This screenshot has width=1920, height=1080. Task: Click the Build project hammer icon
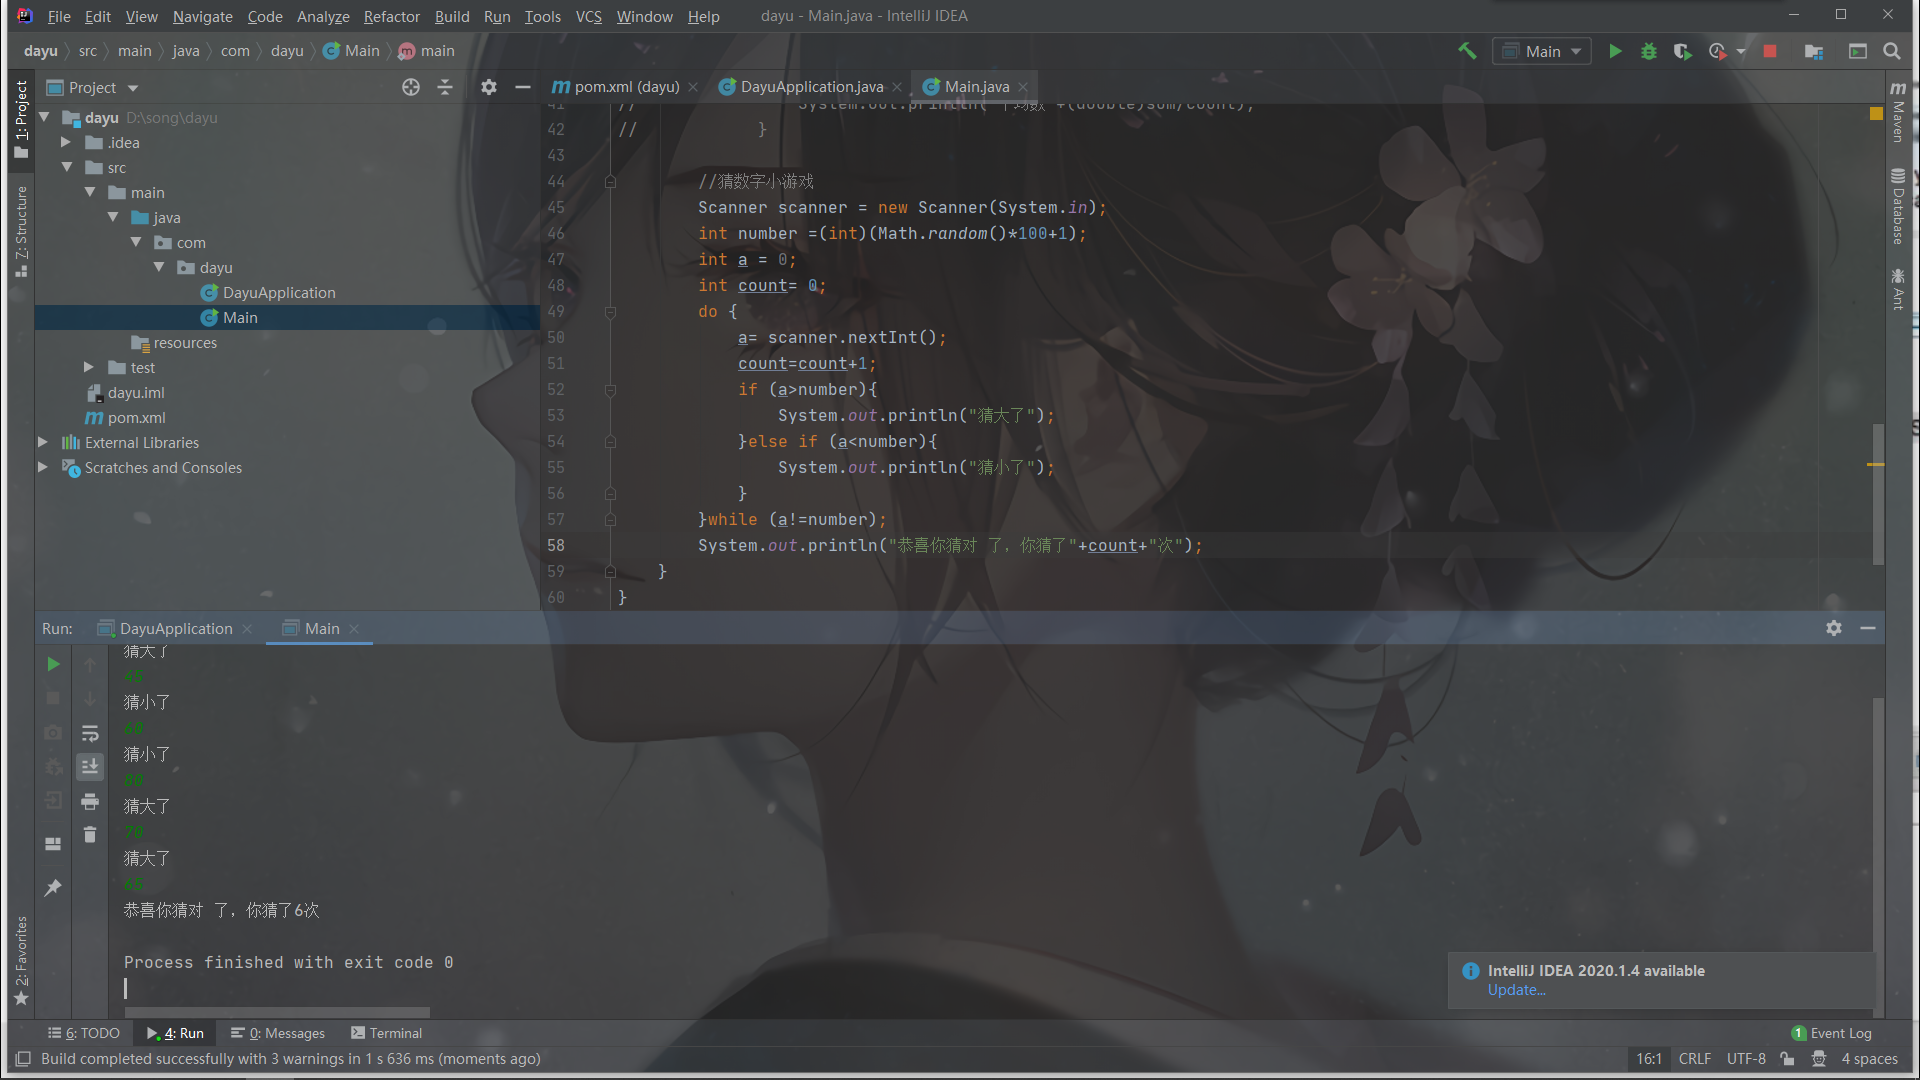pyautogui.click(x=1467, y=51)
